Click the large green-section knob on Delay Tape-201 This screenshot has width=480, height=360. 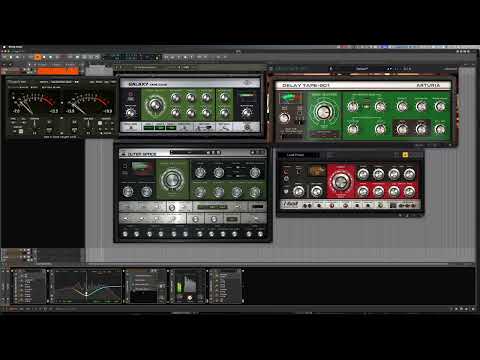click(x=323, y=112)
